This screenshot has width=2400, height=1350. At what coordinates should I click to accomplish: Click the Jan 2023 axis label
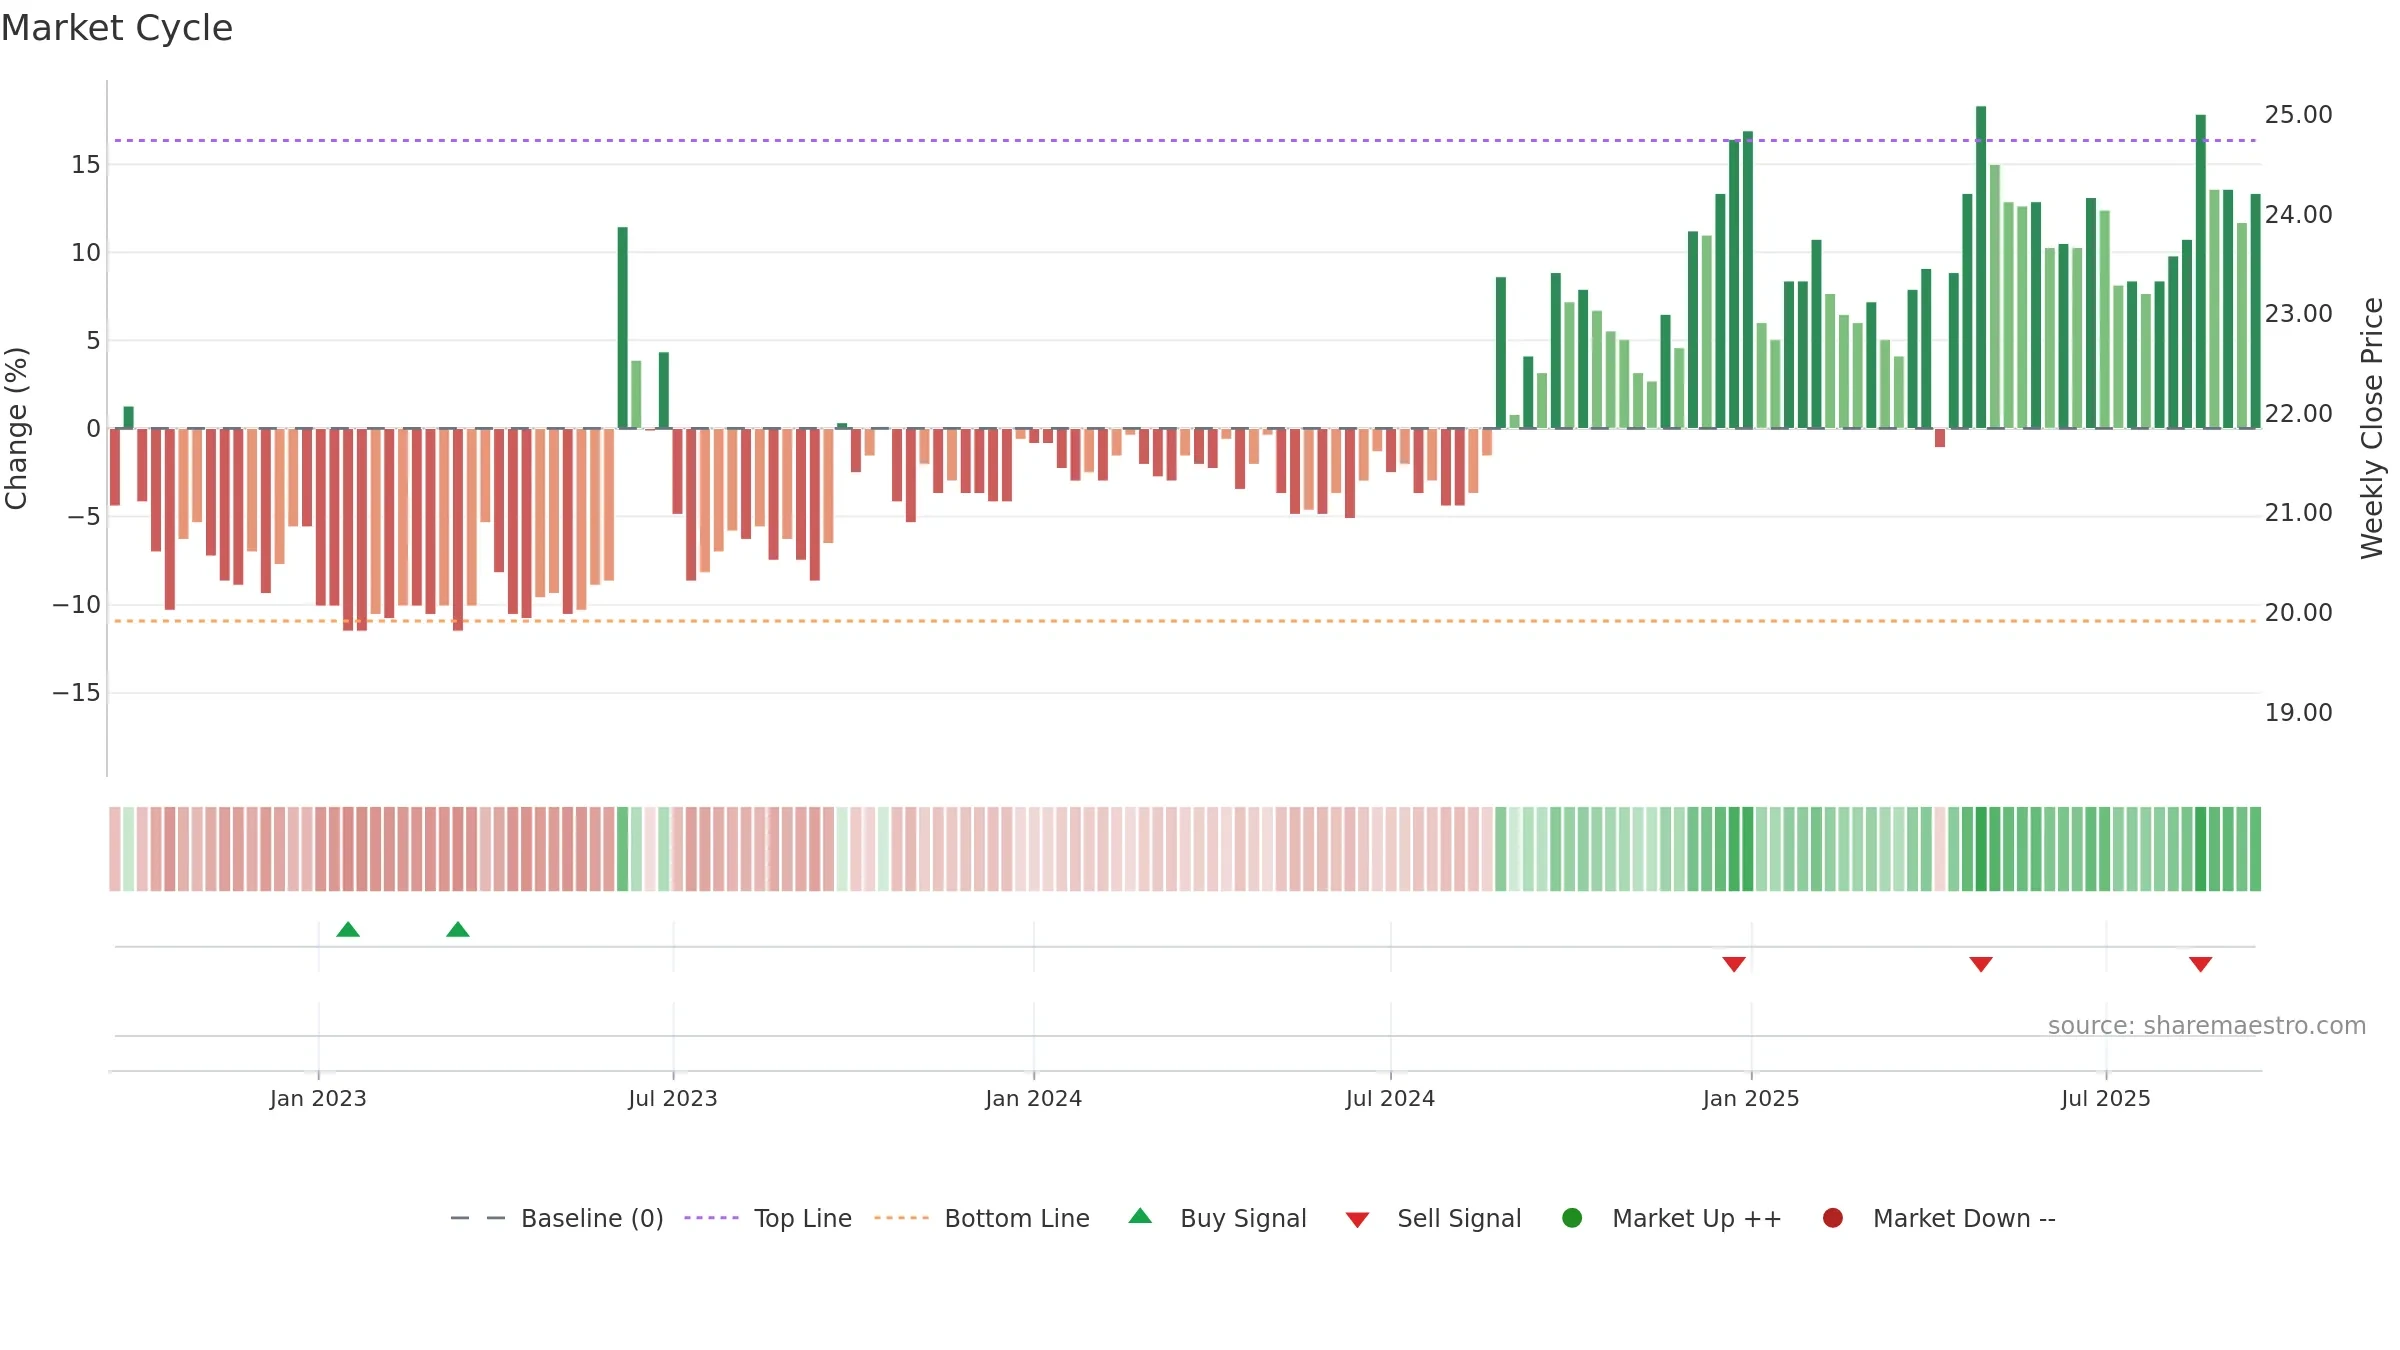318,1099
